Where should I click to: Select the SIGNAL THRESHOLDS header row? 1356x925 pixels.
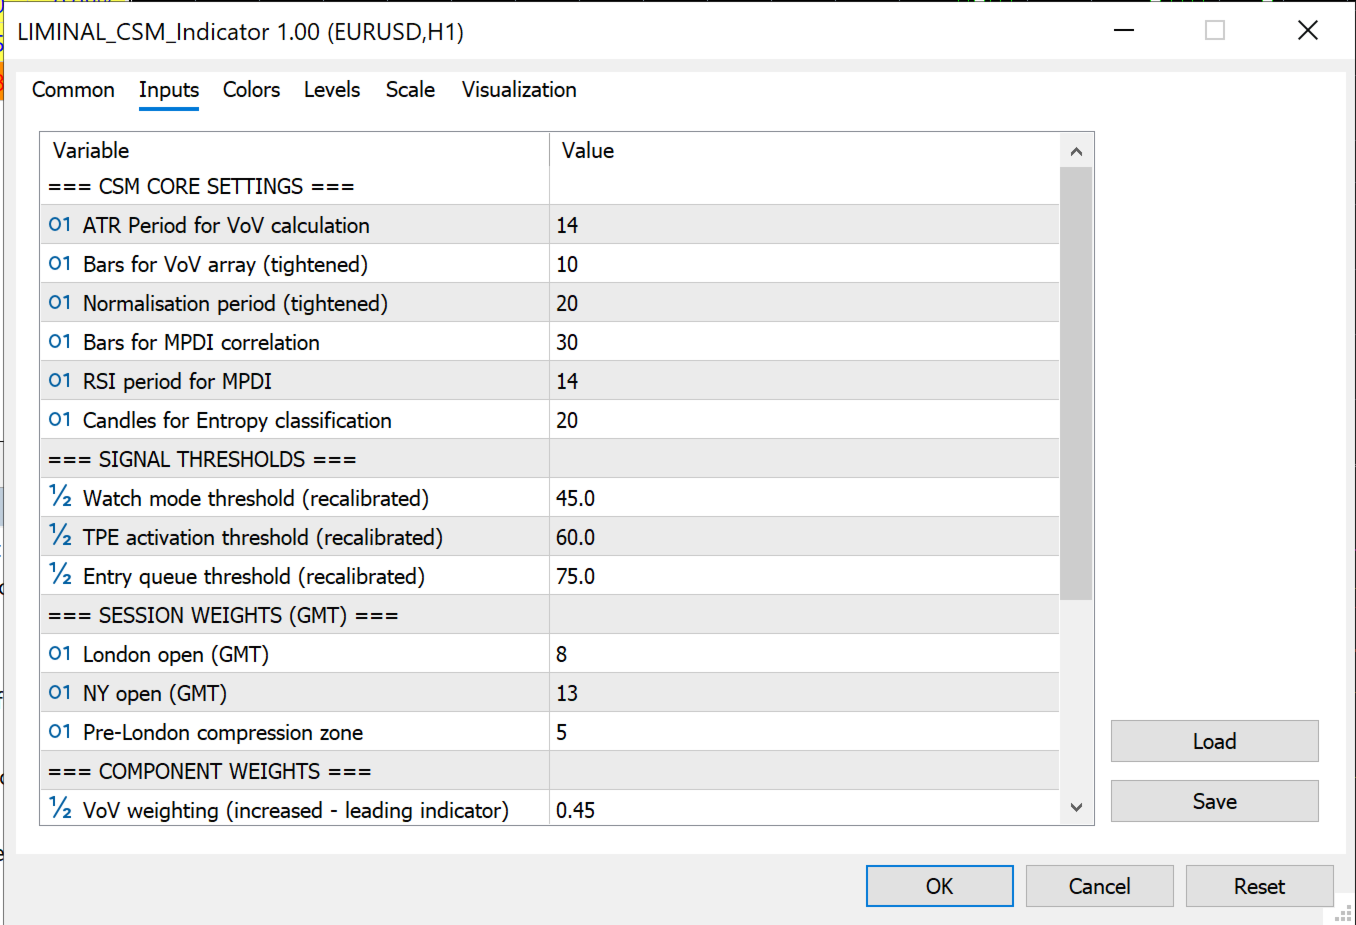(549, 459)
